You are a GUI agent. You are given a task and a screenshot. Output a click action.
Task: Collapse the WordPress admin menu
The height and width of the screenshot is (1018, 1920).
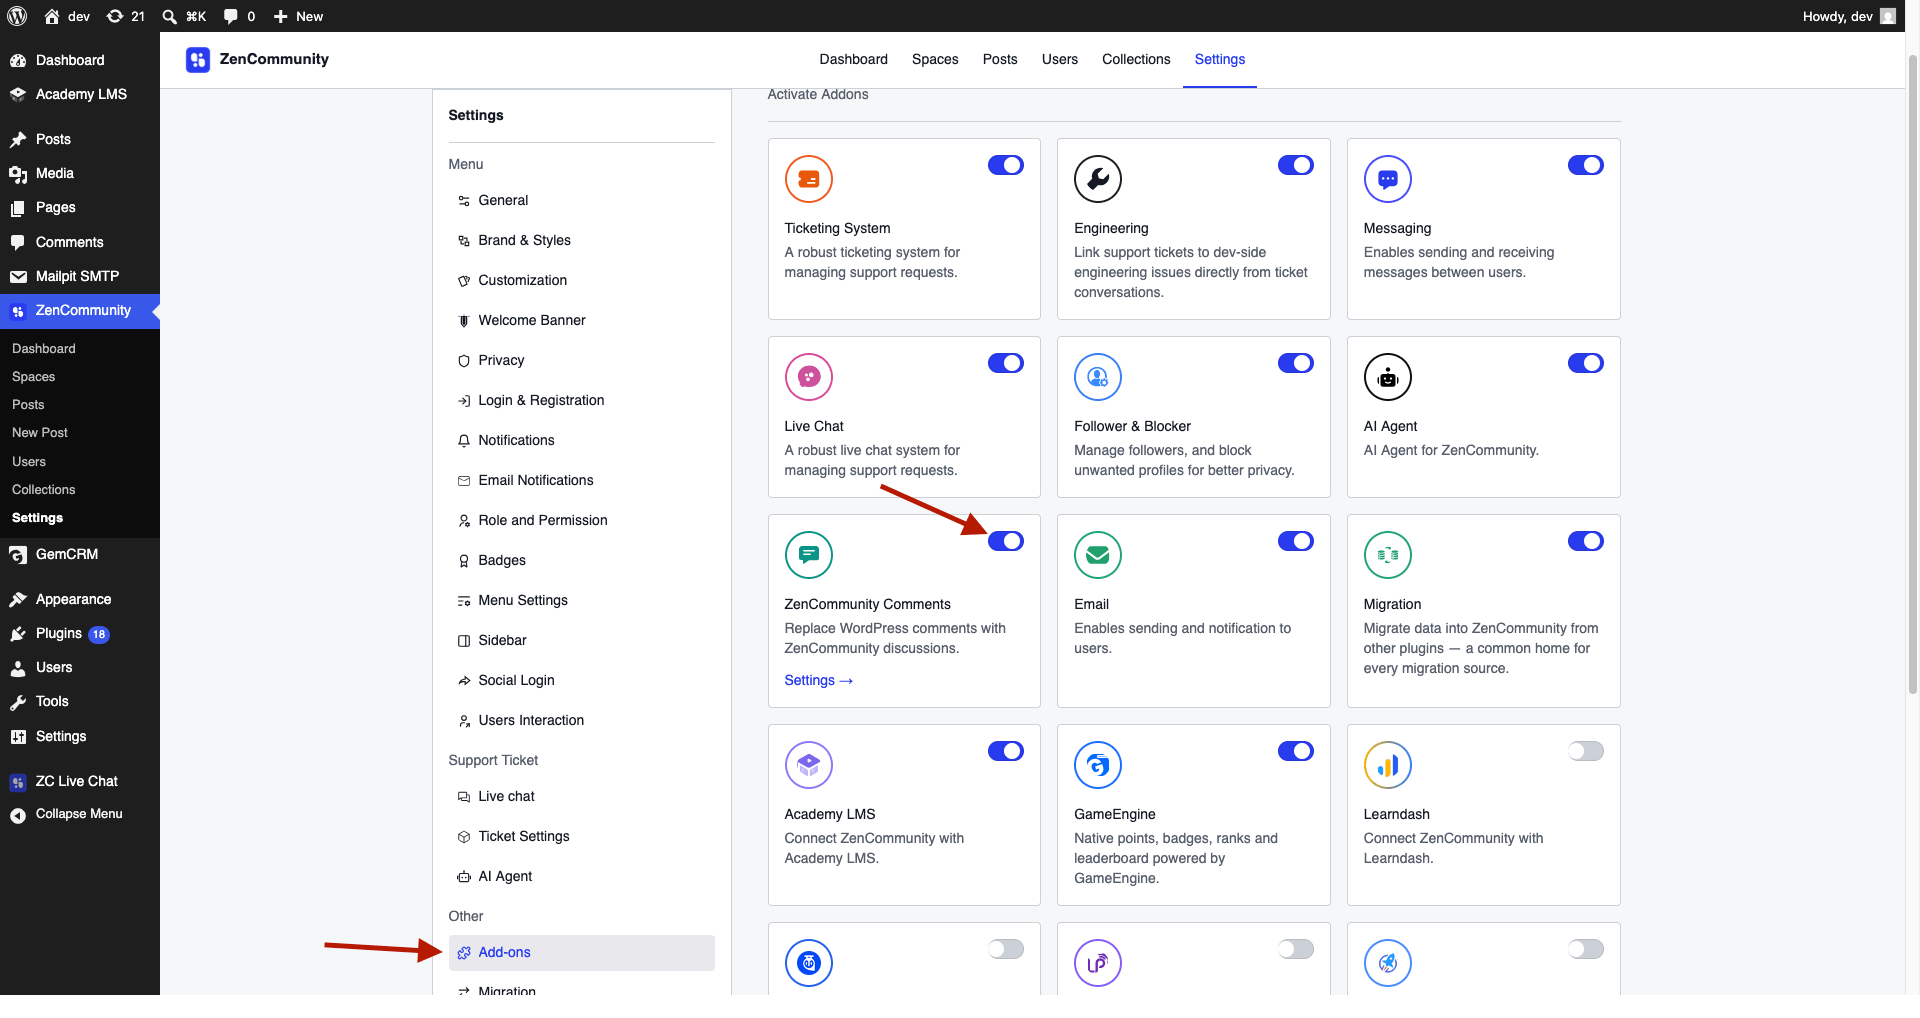(x=80, y=814)
